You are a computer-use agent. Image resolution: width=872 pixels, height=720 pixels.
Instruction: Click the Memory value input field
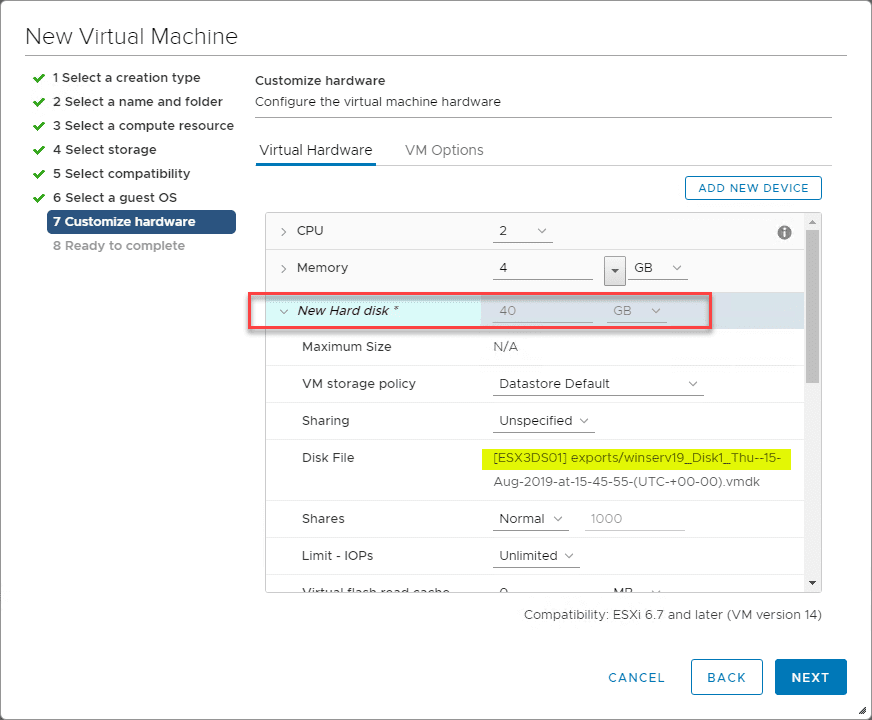point(543,268)
